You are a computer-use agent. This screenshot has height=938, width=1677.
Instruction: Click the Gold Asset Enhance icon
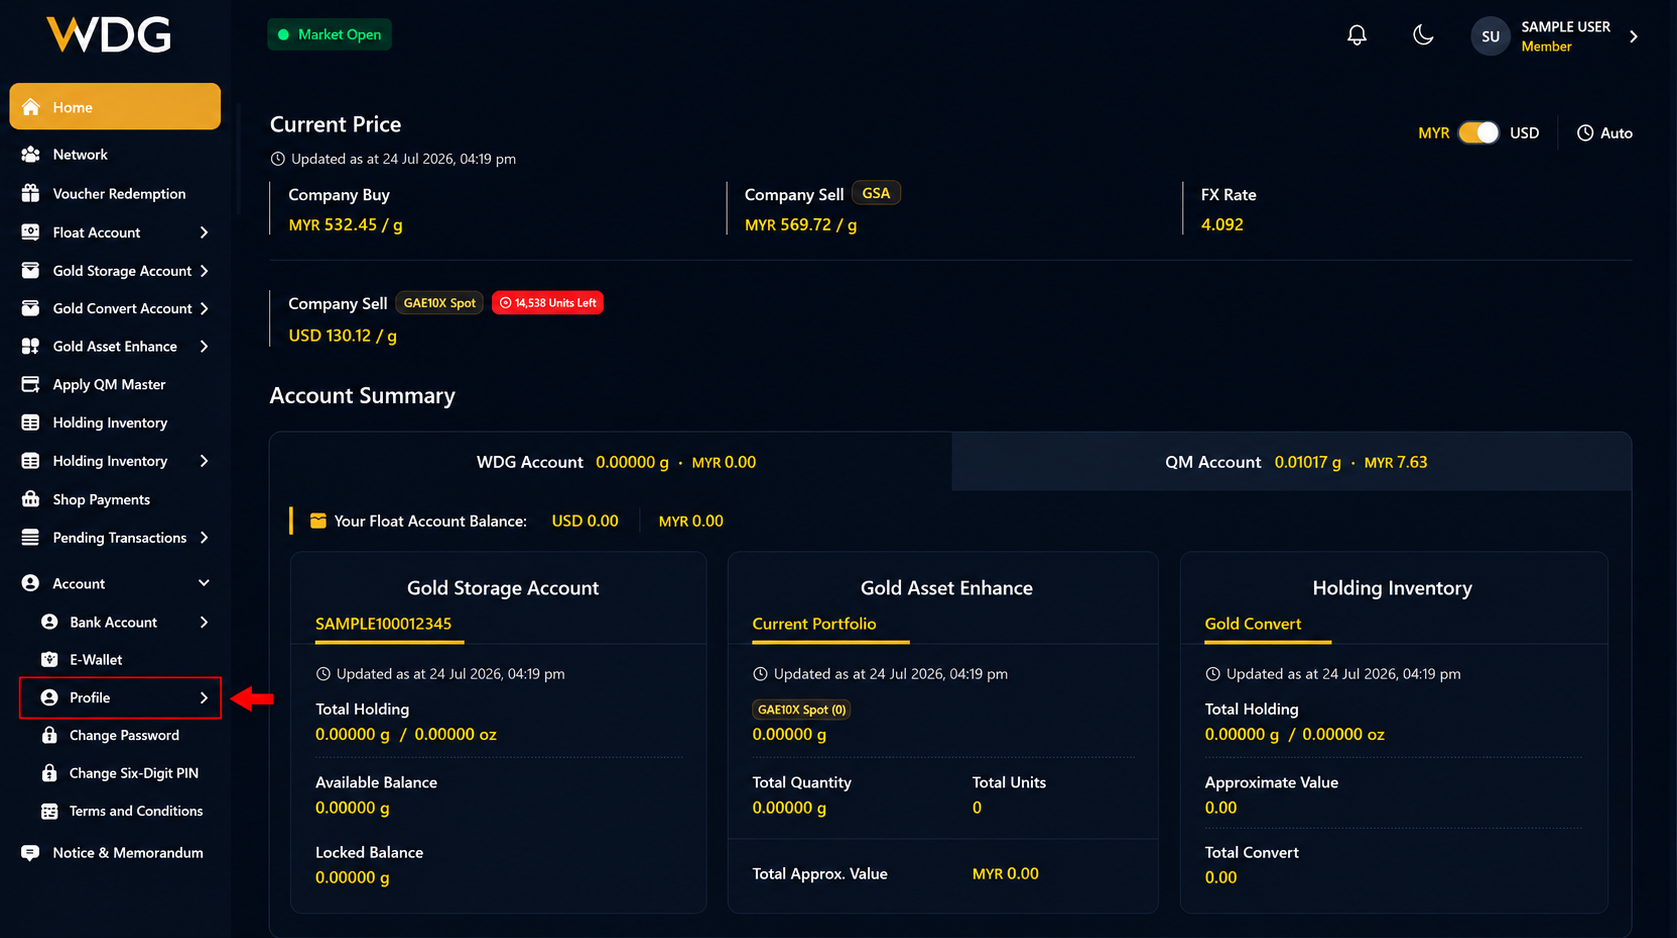[31, 347]
